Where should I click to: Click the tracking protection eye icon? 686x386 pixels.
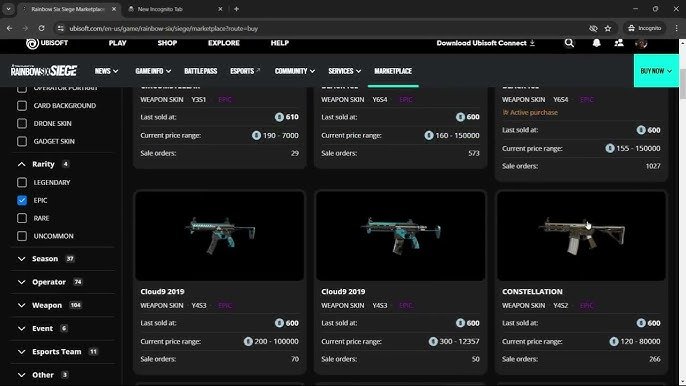coord(593,28)
